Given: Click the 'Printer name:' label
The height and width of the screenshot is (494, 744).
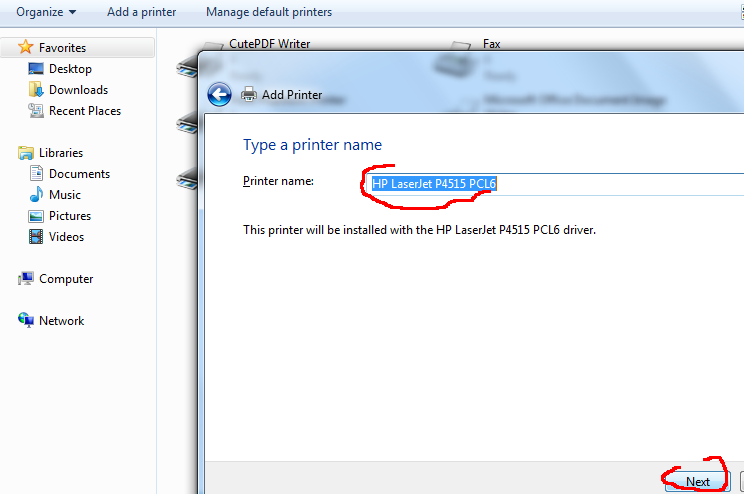Looking at the screenshot, I should point(278,181).
